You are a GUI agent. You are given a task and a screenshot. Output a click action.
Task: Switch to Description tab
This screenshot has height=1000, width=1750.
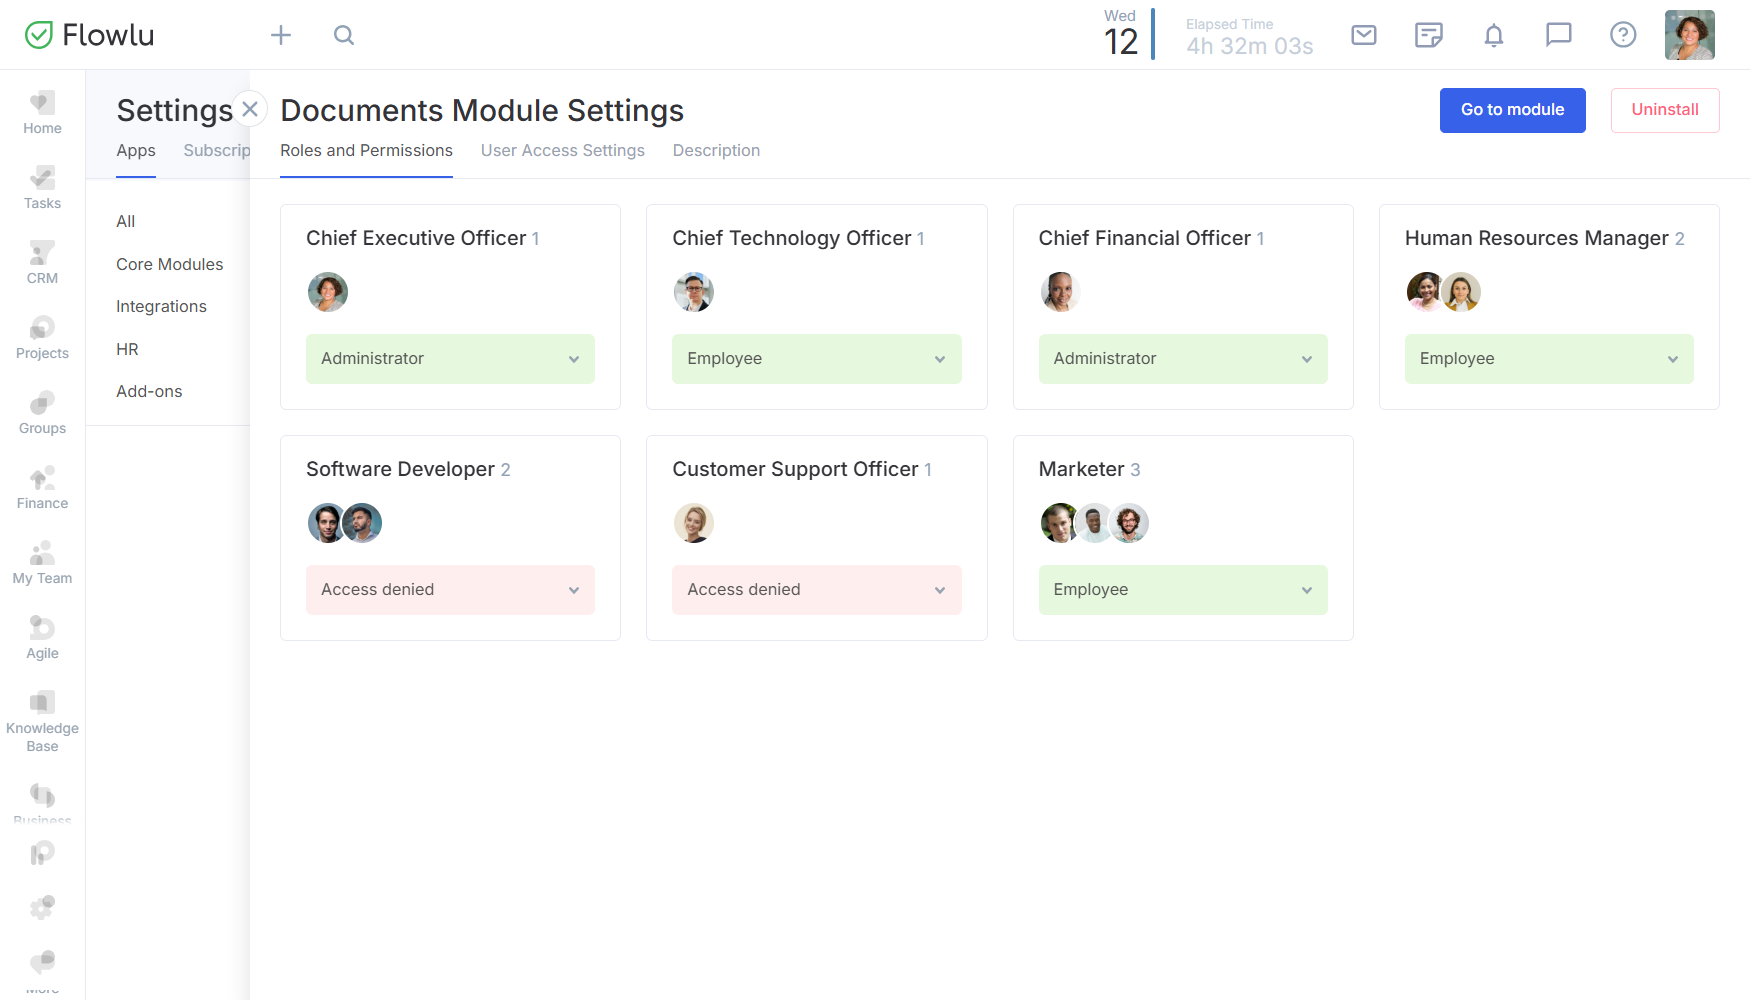pos(716,151)
